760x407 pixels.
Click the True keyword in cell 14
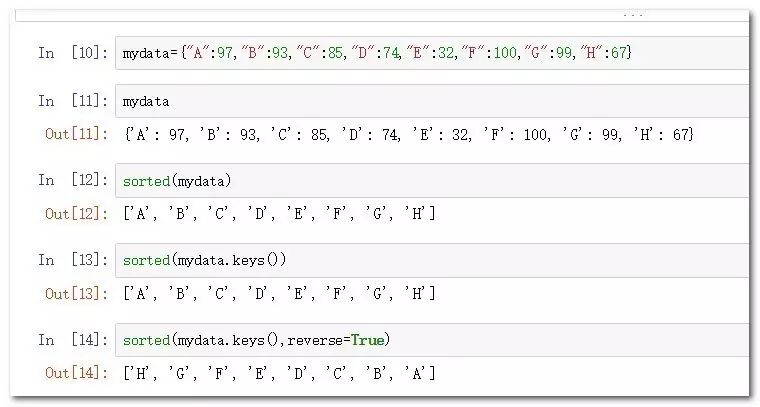click(x=370, y=341)
